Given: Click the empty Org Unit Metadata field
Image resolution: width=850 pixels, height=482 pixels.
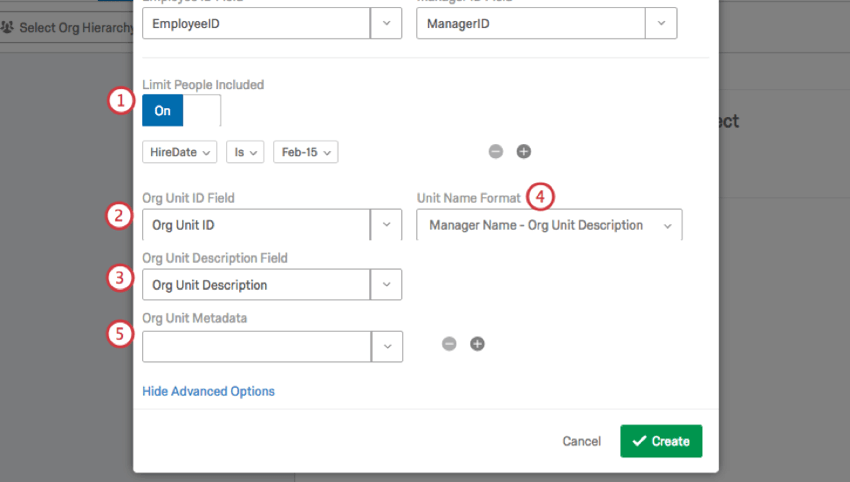Looking at the screenshot, I should click(x=256, y=346).
